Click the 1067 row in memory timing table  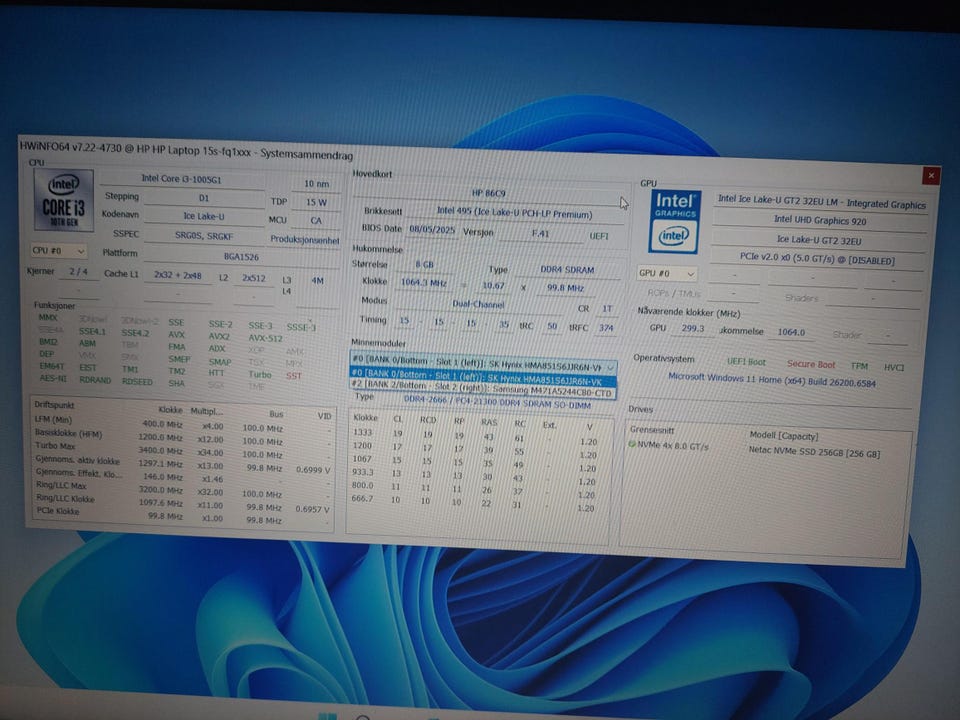point(474,463)
